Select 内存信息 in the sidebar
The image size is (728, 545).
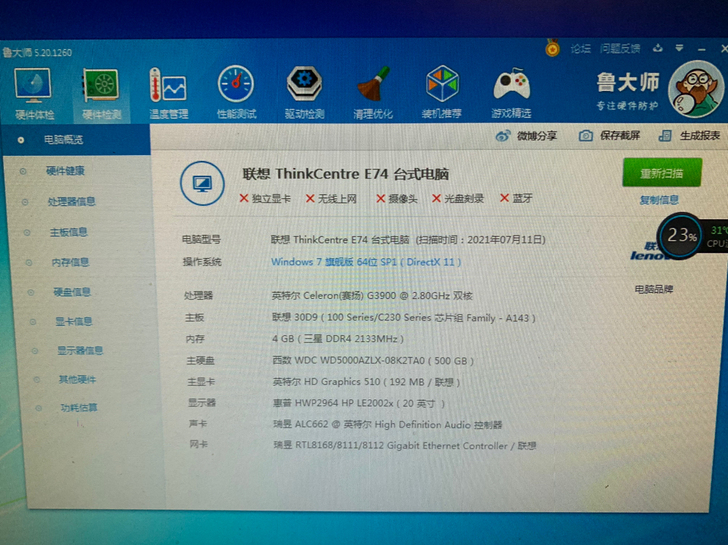point(70,262)
